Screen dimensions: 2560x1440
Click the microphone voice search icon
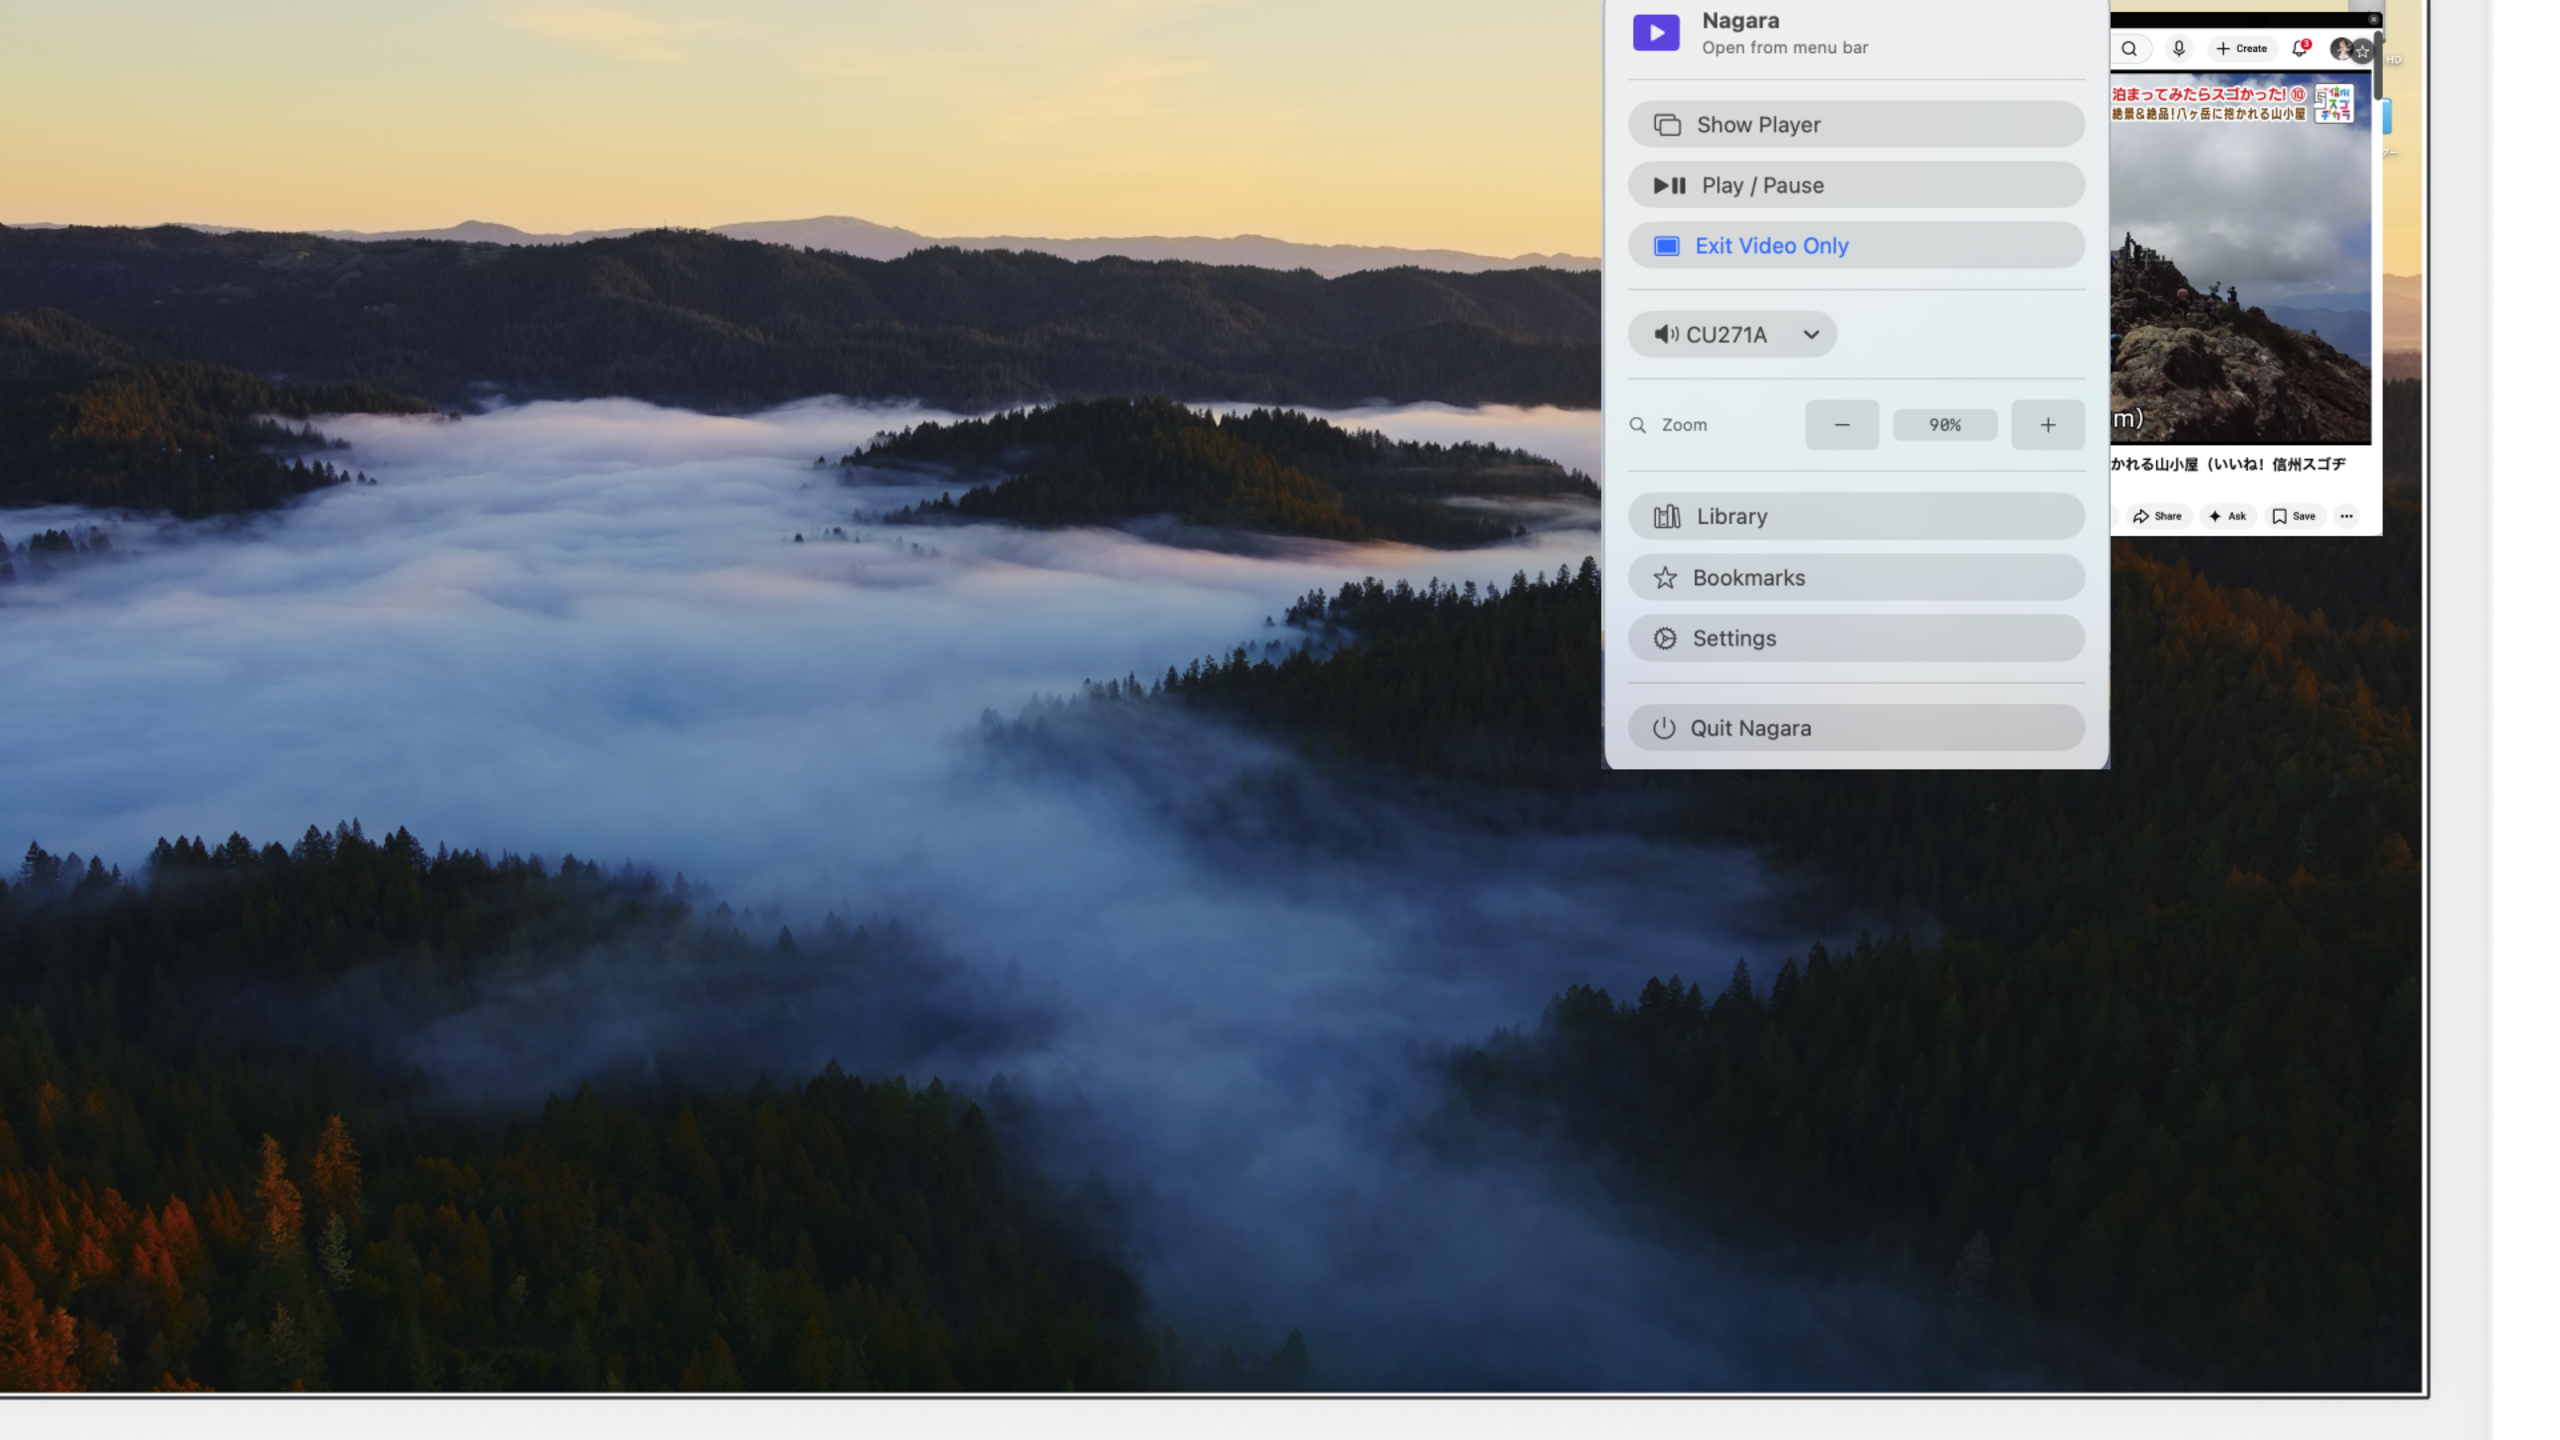[2179, 48]
